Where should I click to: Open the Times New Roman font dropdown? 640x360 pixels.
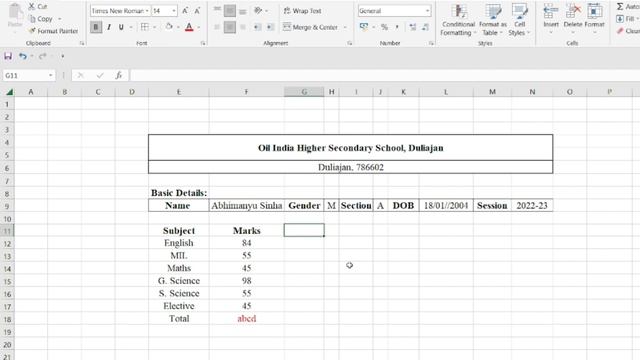point(147,11)
